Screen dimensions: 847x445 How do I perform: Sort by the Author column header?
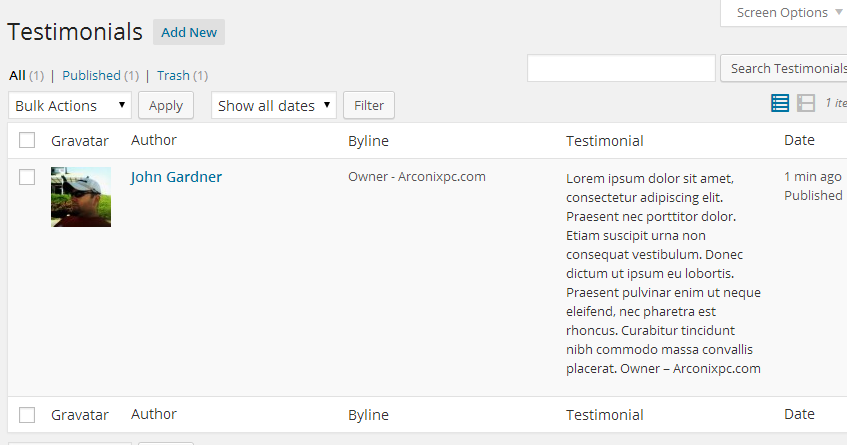point(154,140)
